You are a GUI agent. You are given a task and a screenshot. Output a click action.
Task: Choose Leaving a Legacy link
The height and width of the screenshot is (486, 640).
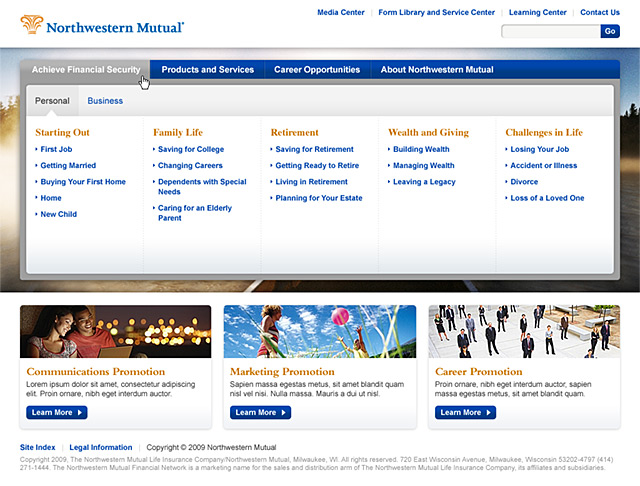click(x=424, y=182)
